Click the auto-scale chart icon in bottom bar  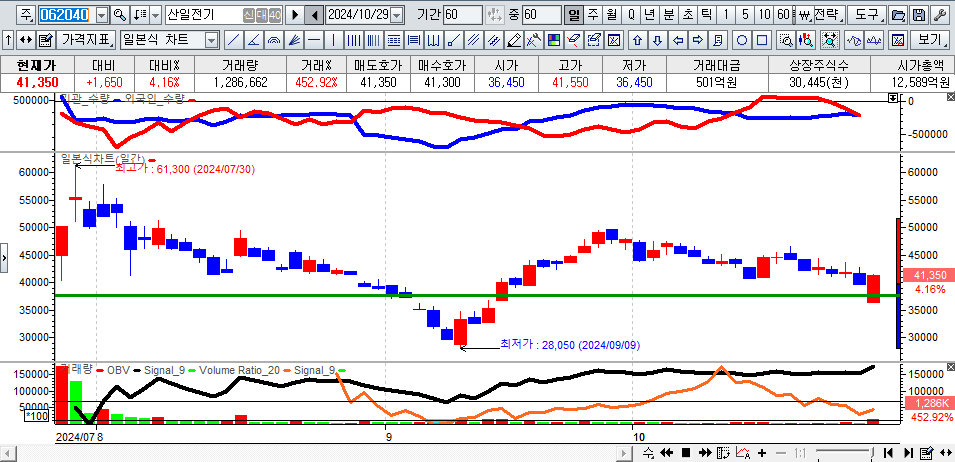pos(744,453)
